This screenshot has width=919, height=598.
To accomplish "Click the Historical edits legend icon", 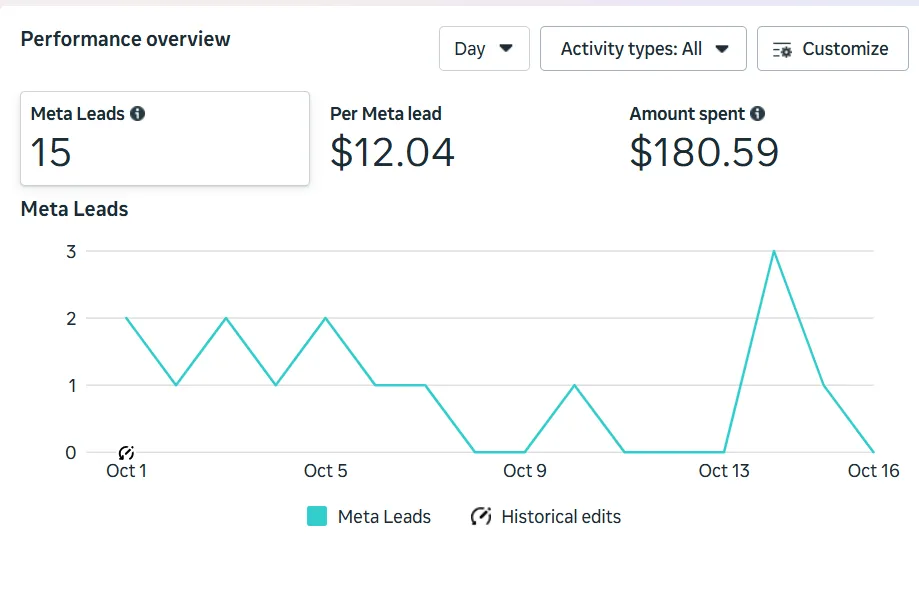I will 481,517.
